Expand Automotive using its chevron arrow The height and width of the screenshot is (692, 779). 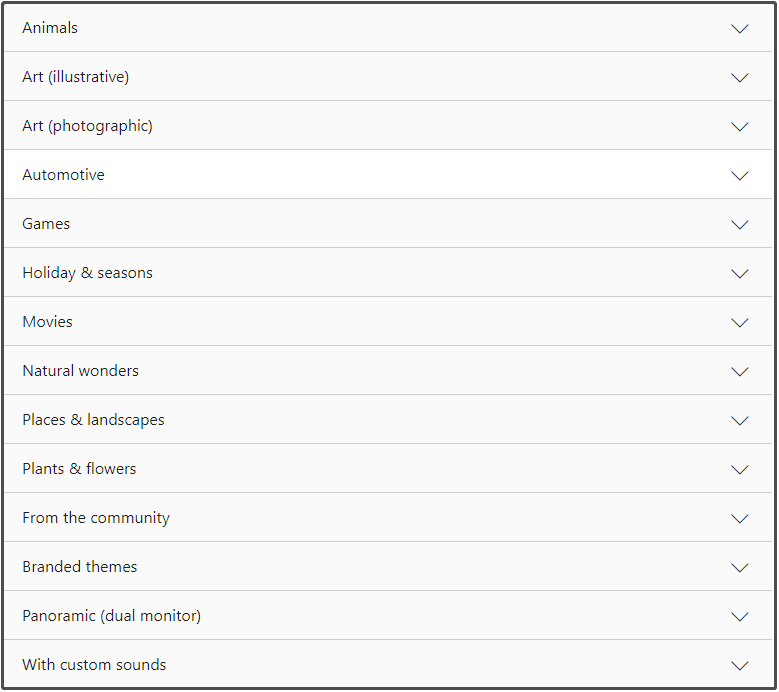tap(739, 176)
